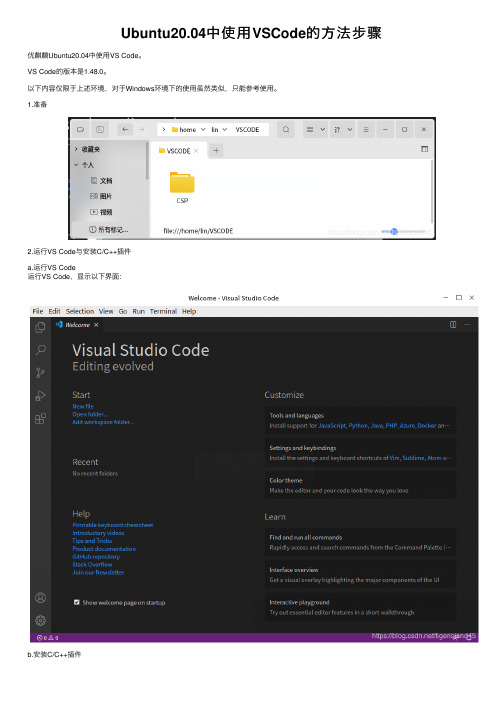Click the VSCODE path segment in address bar

[x=247, y=130]
